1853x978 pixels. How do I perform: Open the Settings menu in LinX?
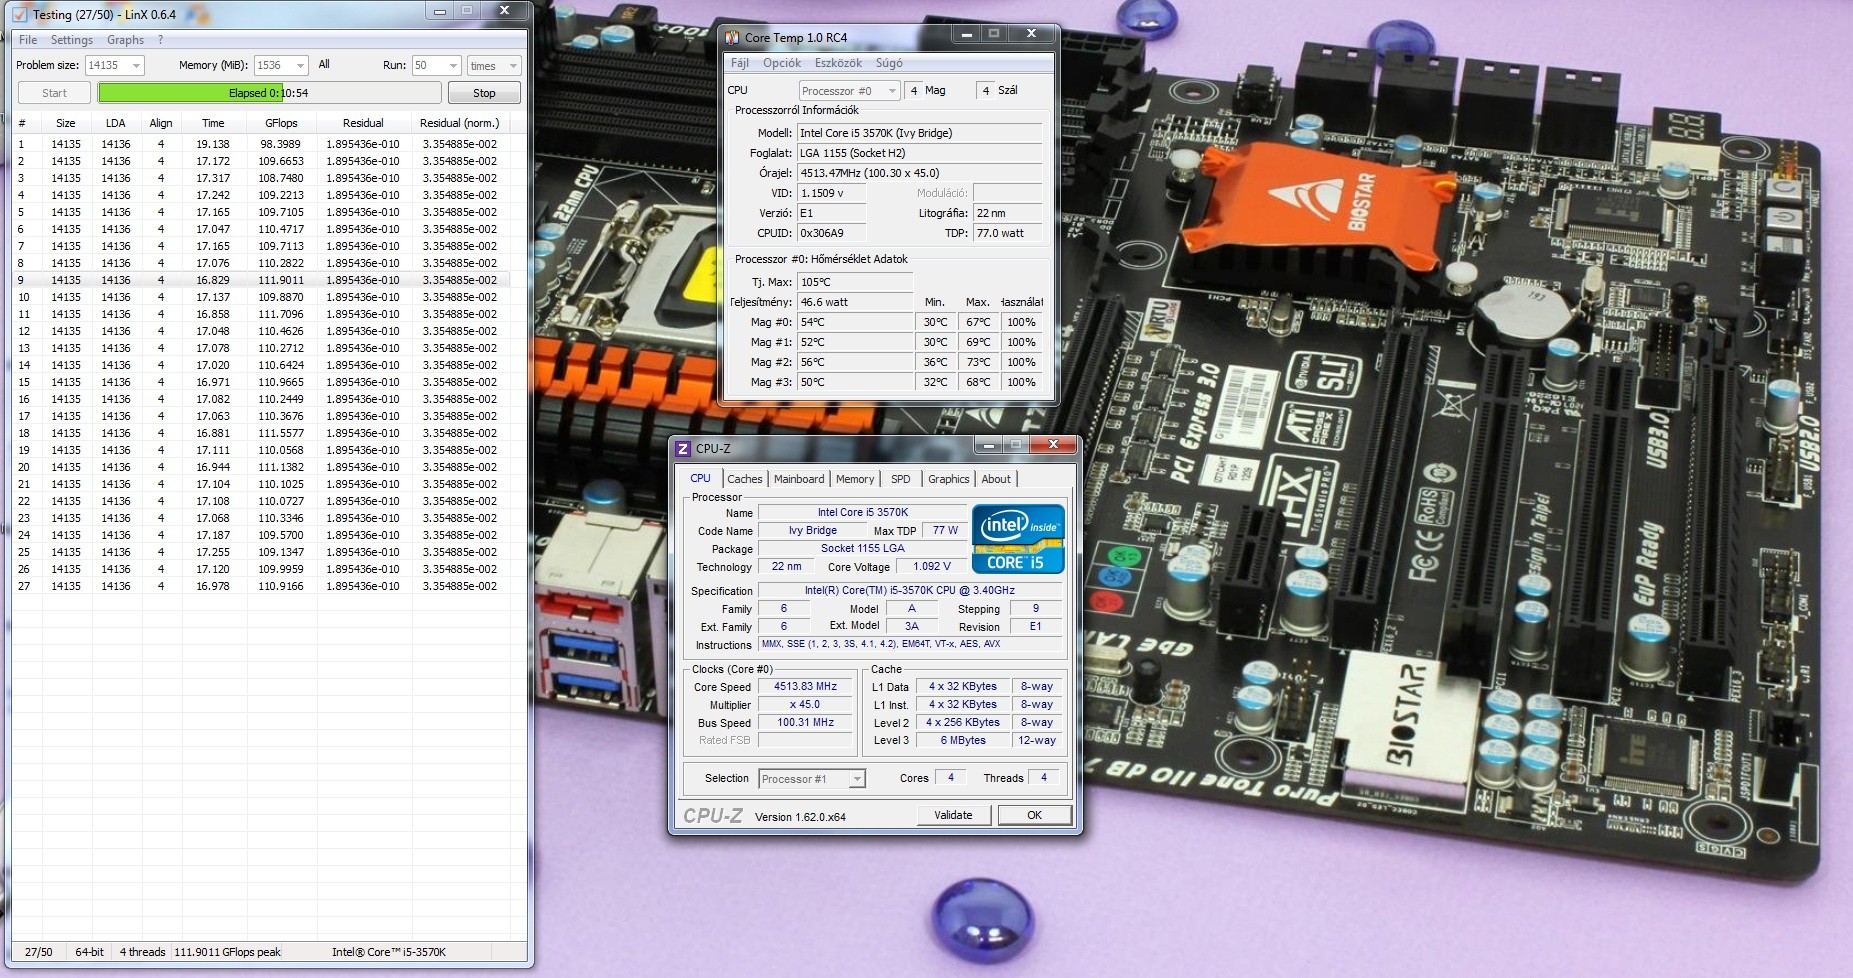pos(72,40)
